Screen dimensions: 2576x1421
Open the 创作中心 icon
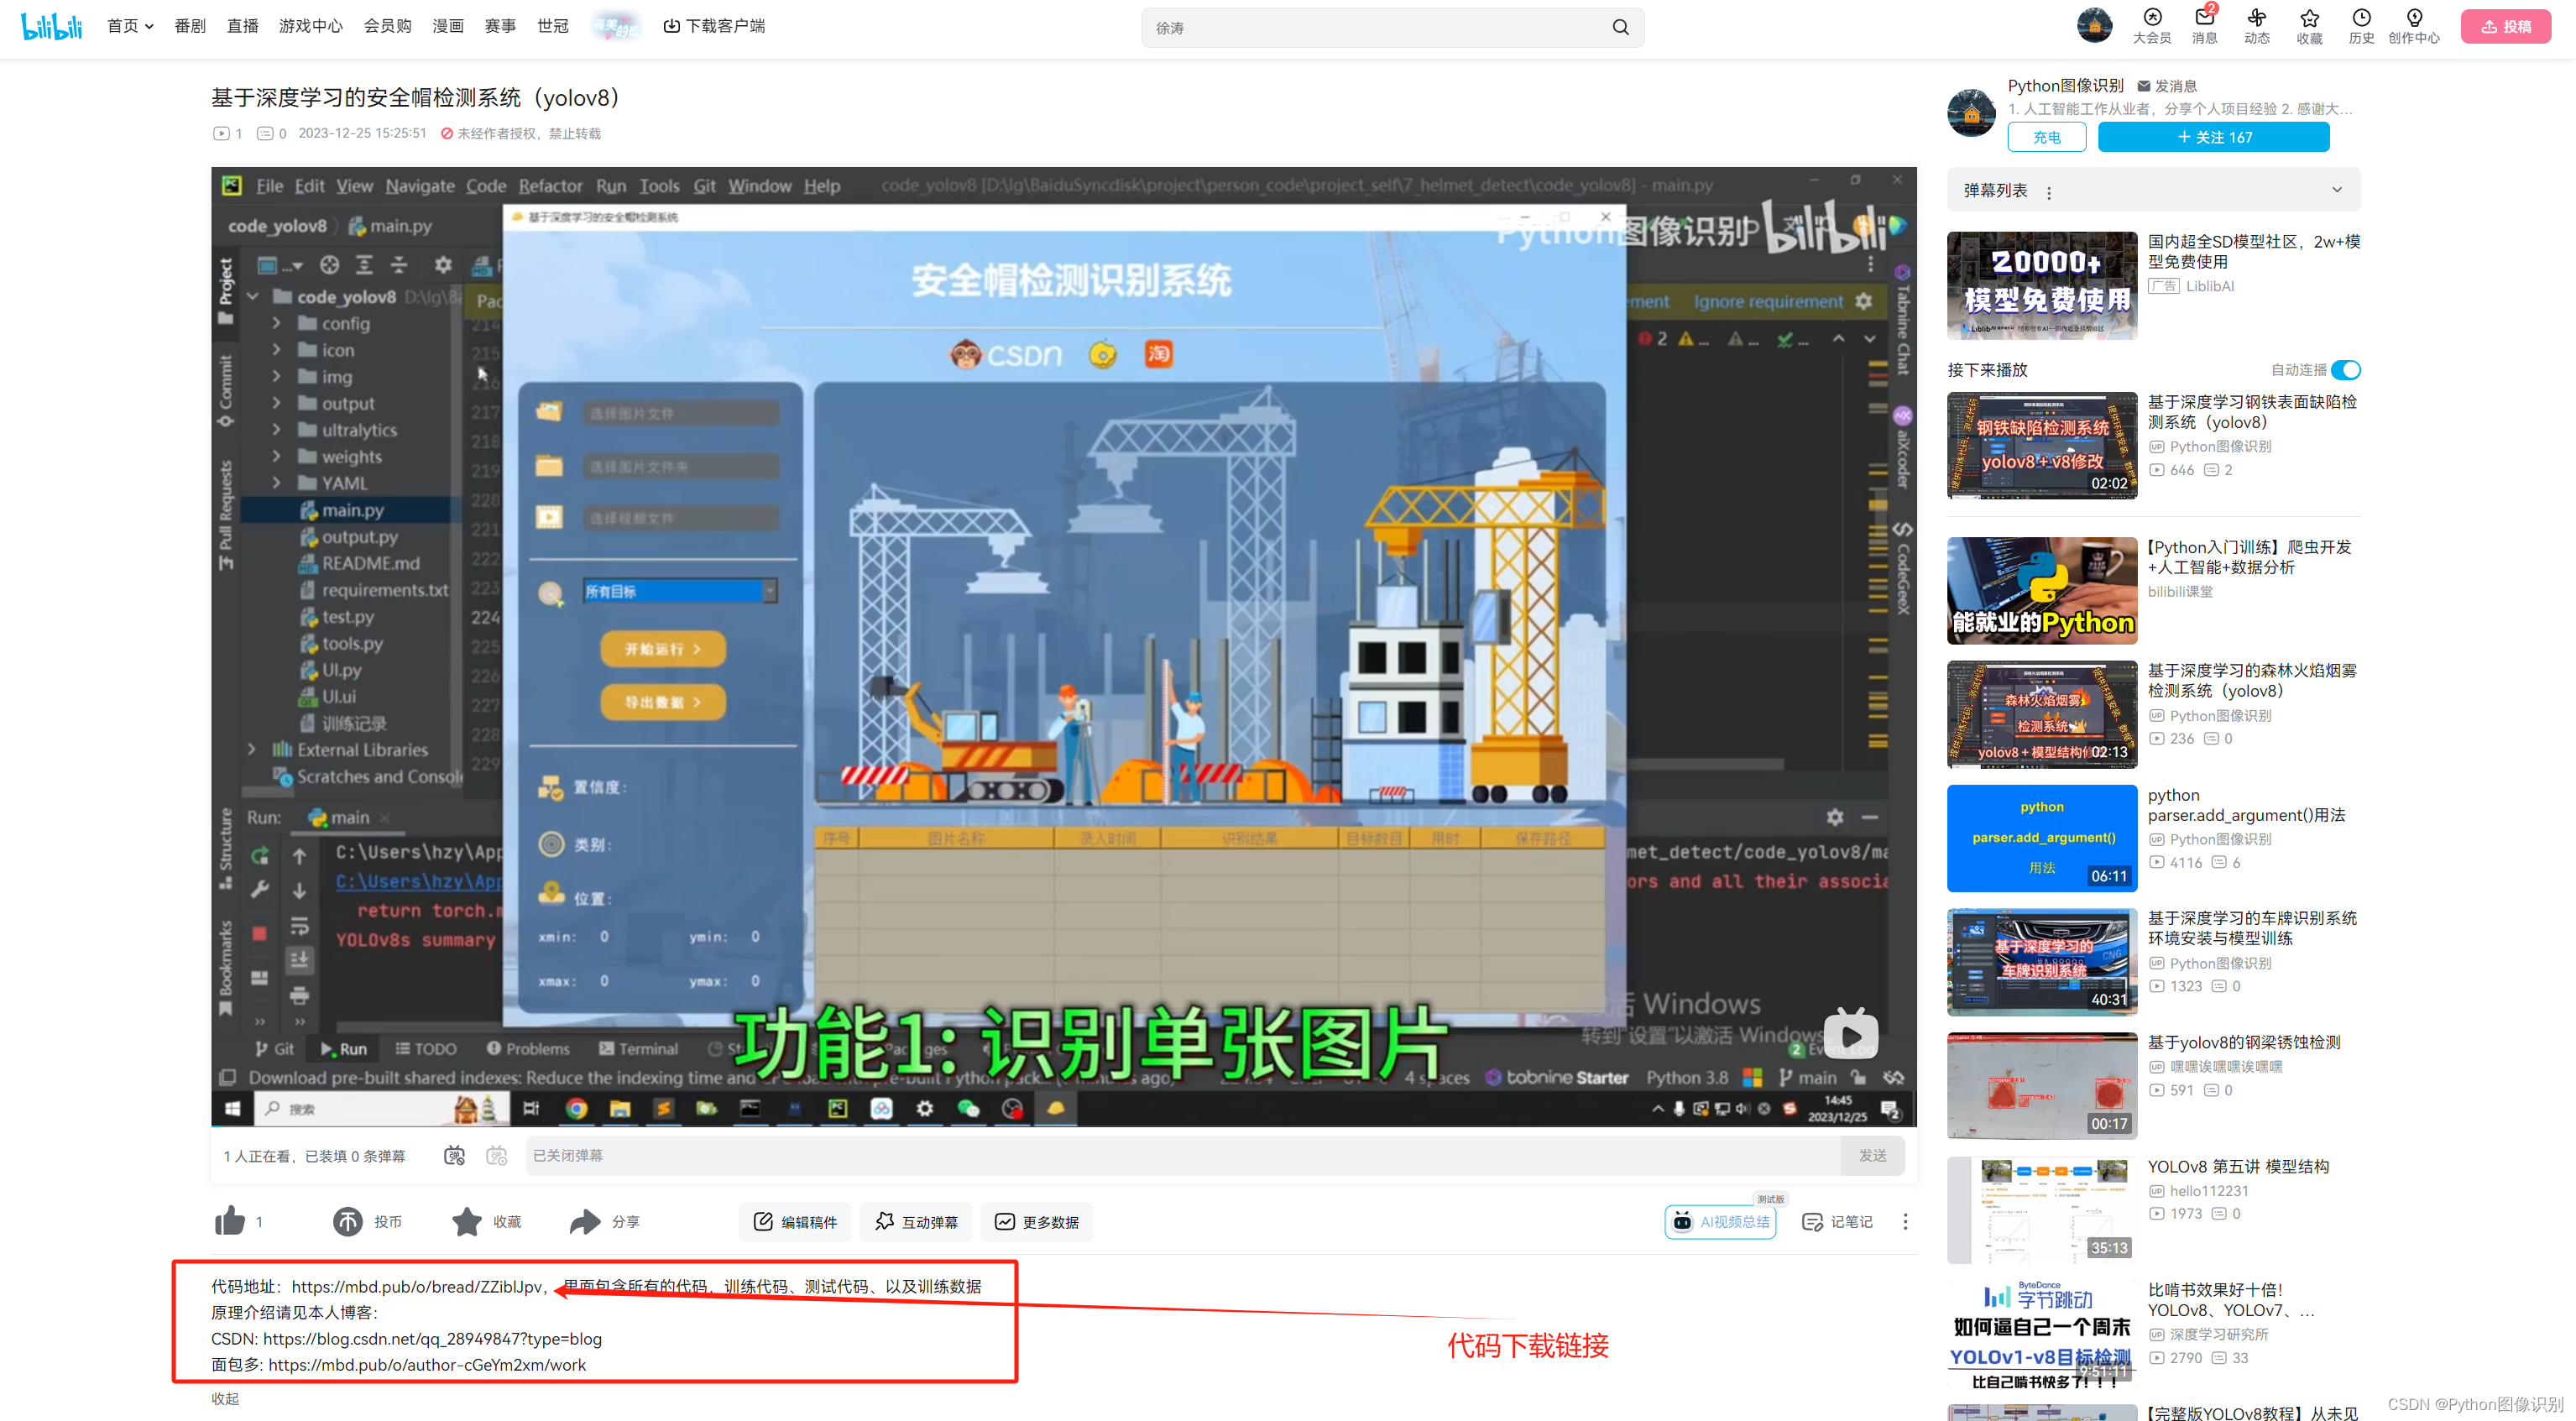(2414, 26)
